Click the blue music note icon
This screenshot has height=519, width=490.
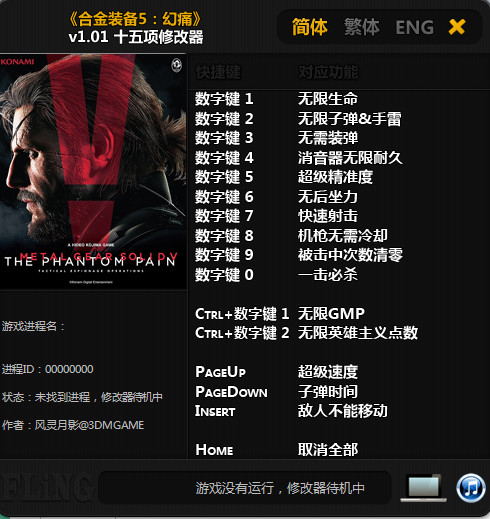(471, 487)
